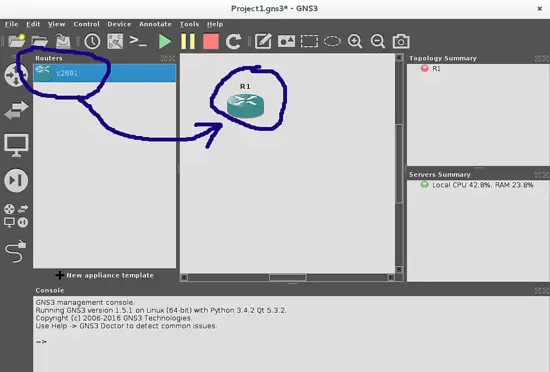Screen dimensions: 550x372
Task: Take a screenshot with the camera icon
Action: click(401, 41)
